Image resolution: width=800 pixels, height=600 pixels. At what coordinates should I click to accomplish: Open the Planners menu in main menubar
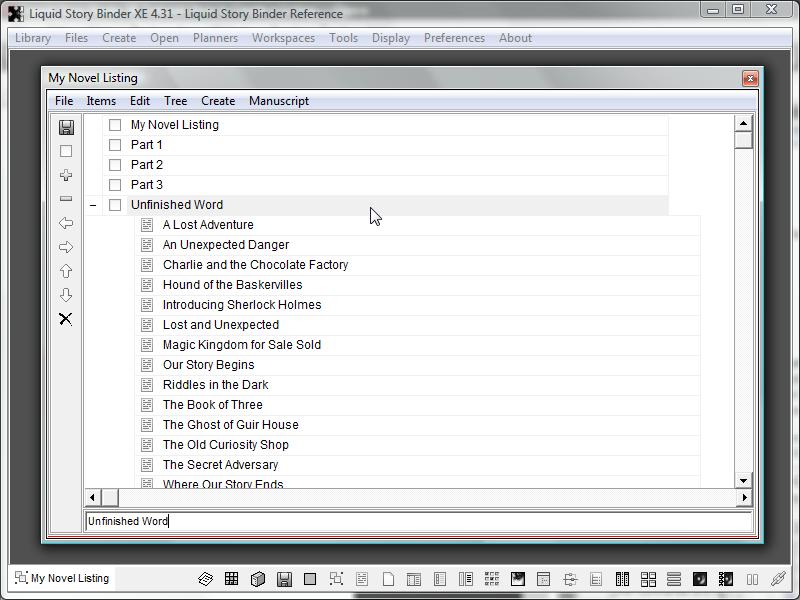pyautogui.click(x=215, y=38)
